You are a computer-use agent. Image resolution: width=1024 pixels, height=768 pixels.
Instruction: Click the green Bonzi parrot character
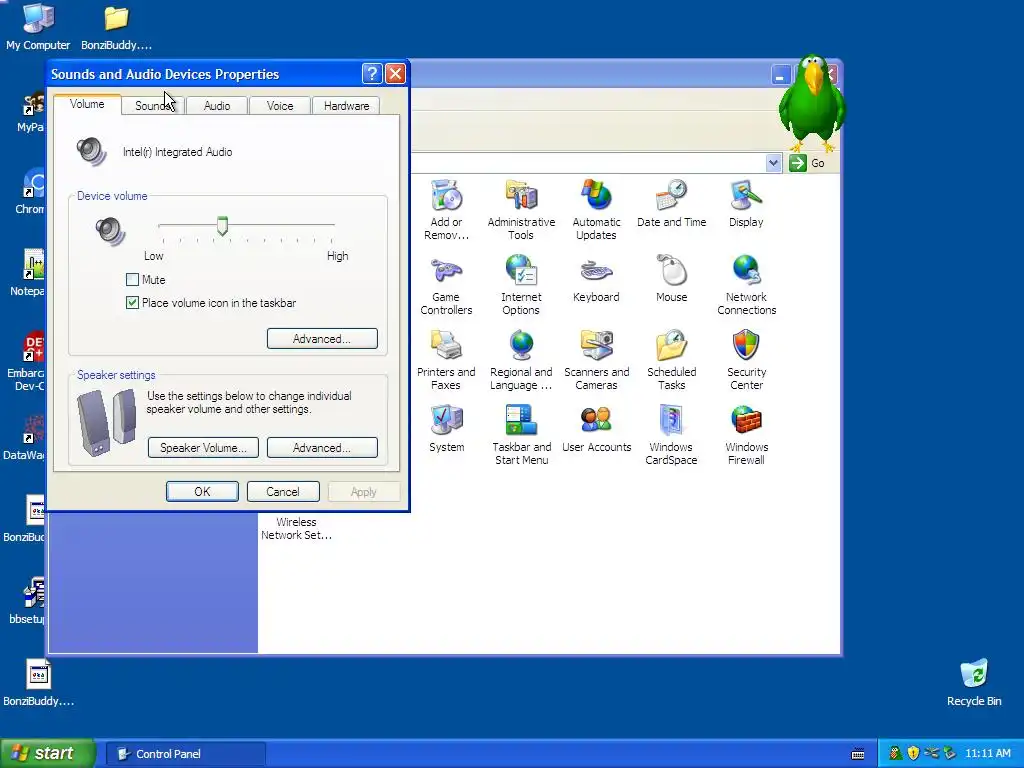[812, 103]
